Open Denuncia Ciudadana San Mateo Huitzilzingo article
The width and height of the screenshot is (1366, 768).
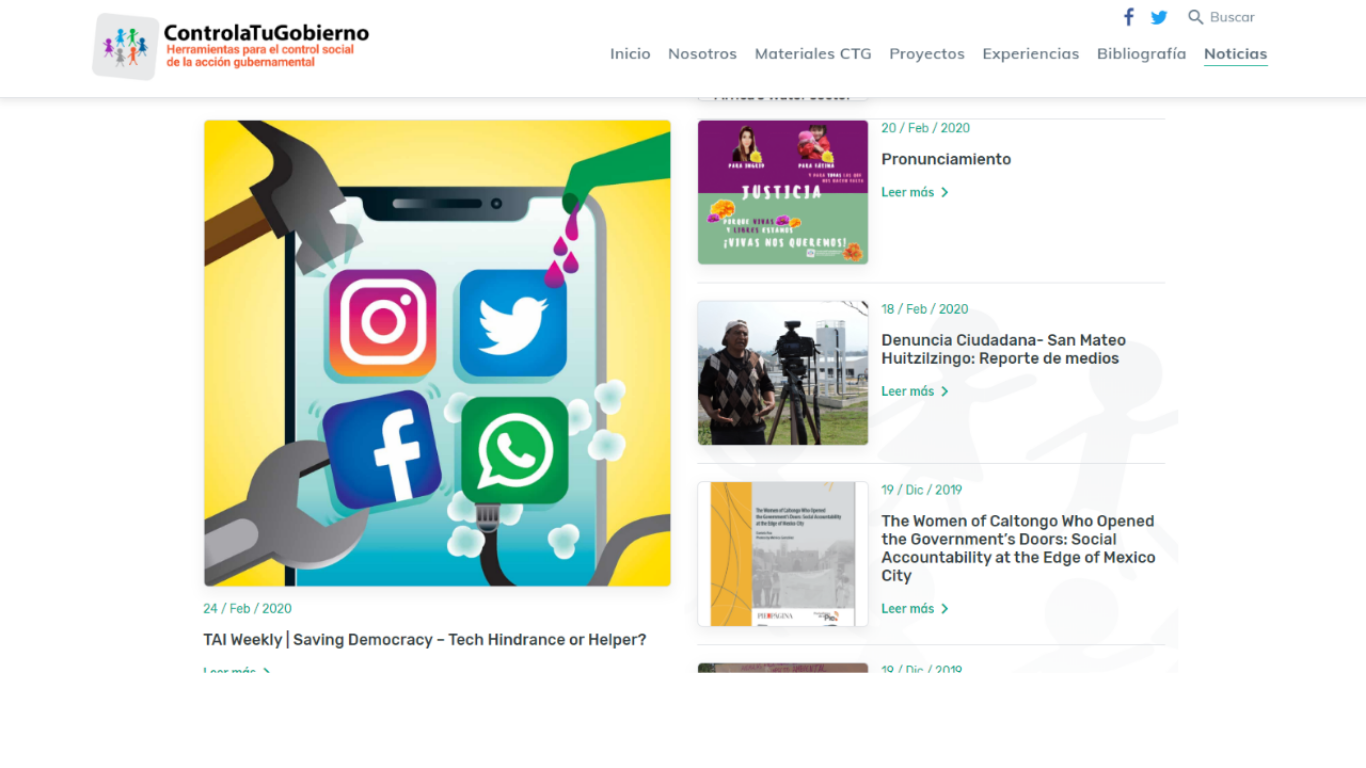click(1003, 349)
